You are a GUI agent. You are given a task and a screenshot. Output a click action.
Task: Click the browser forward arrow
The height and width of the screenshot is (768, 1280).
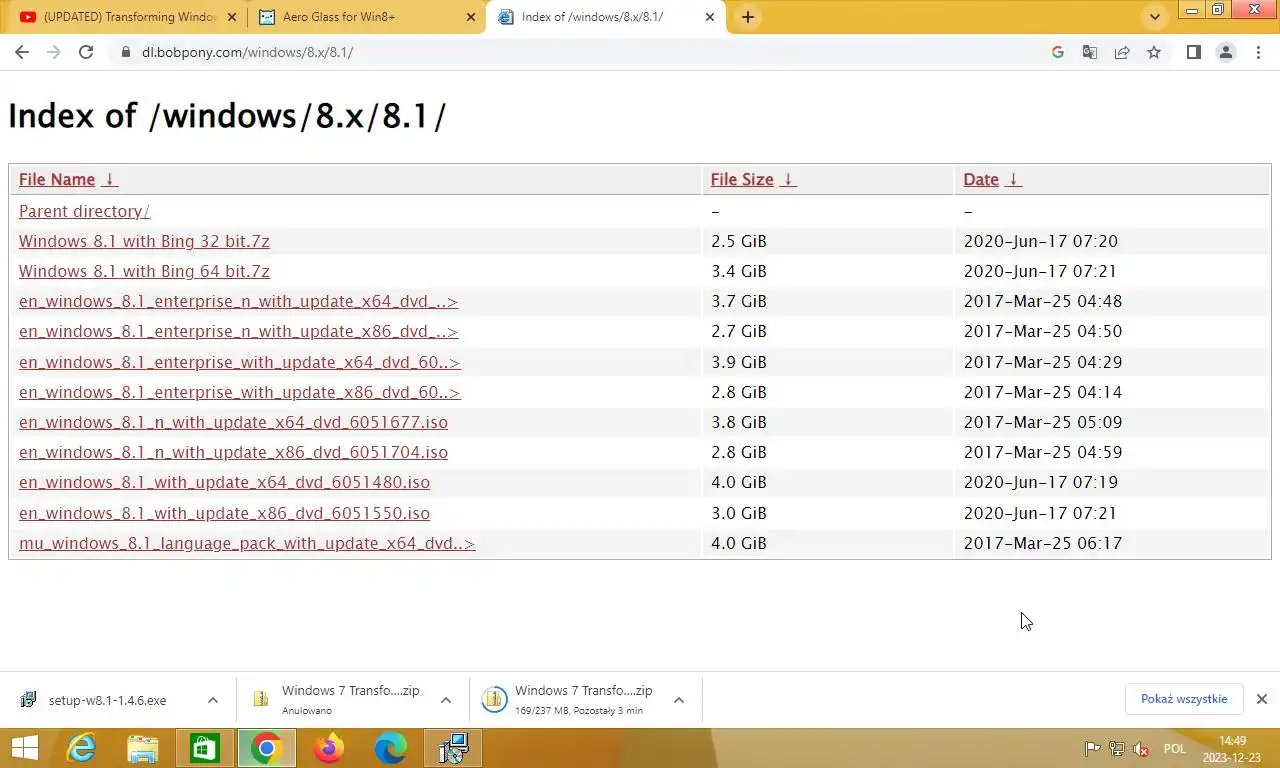54,52
